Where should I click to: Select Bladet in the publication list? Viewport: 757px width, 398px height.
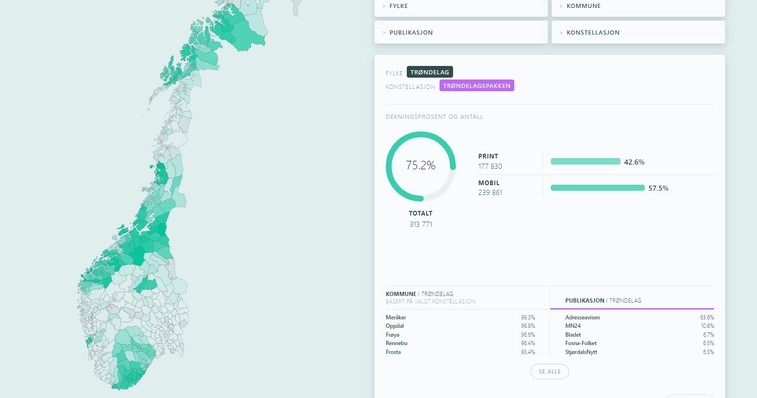coord(573,335)
